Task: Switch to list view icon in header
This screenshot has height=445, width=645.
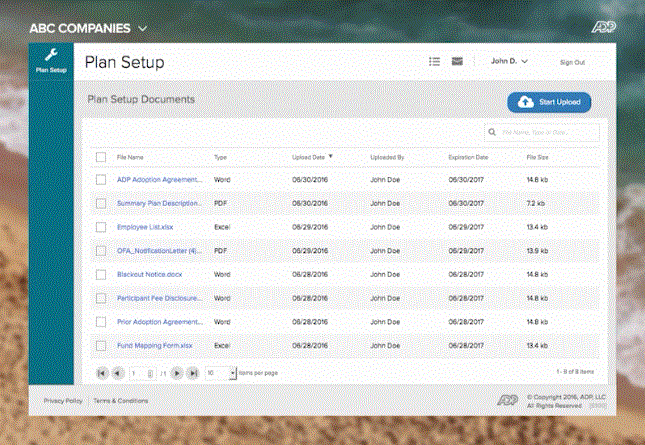Action: point(434,61)
